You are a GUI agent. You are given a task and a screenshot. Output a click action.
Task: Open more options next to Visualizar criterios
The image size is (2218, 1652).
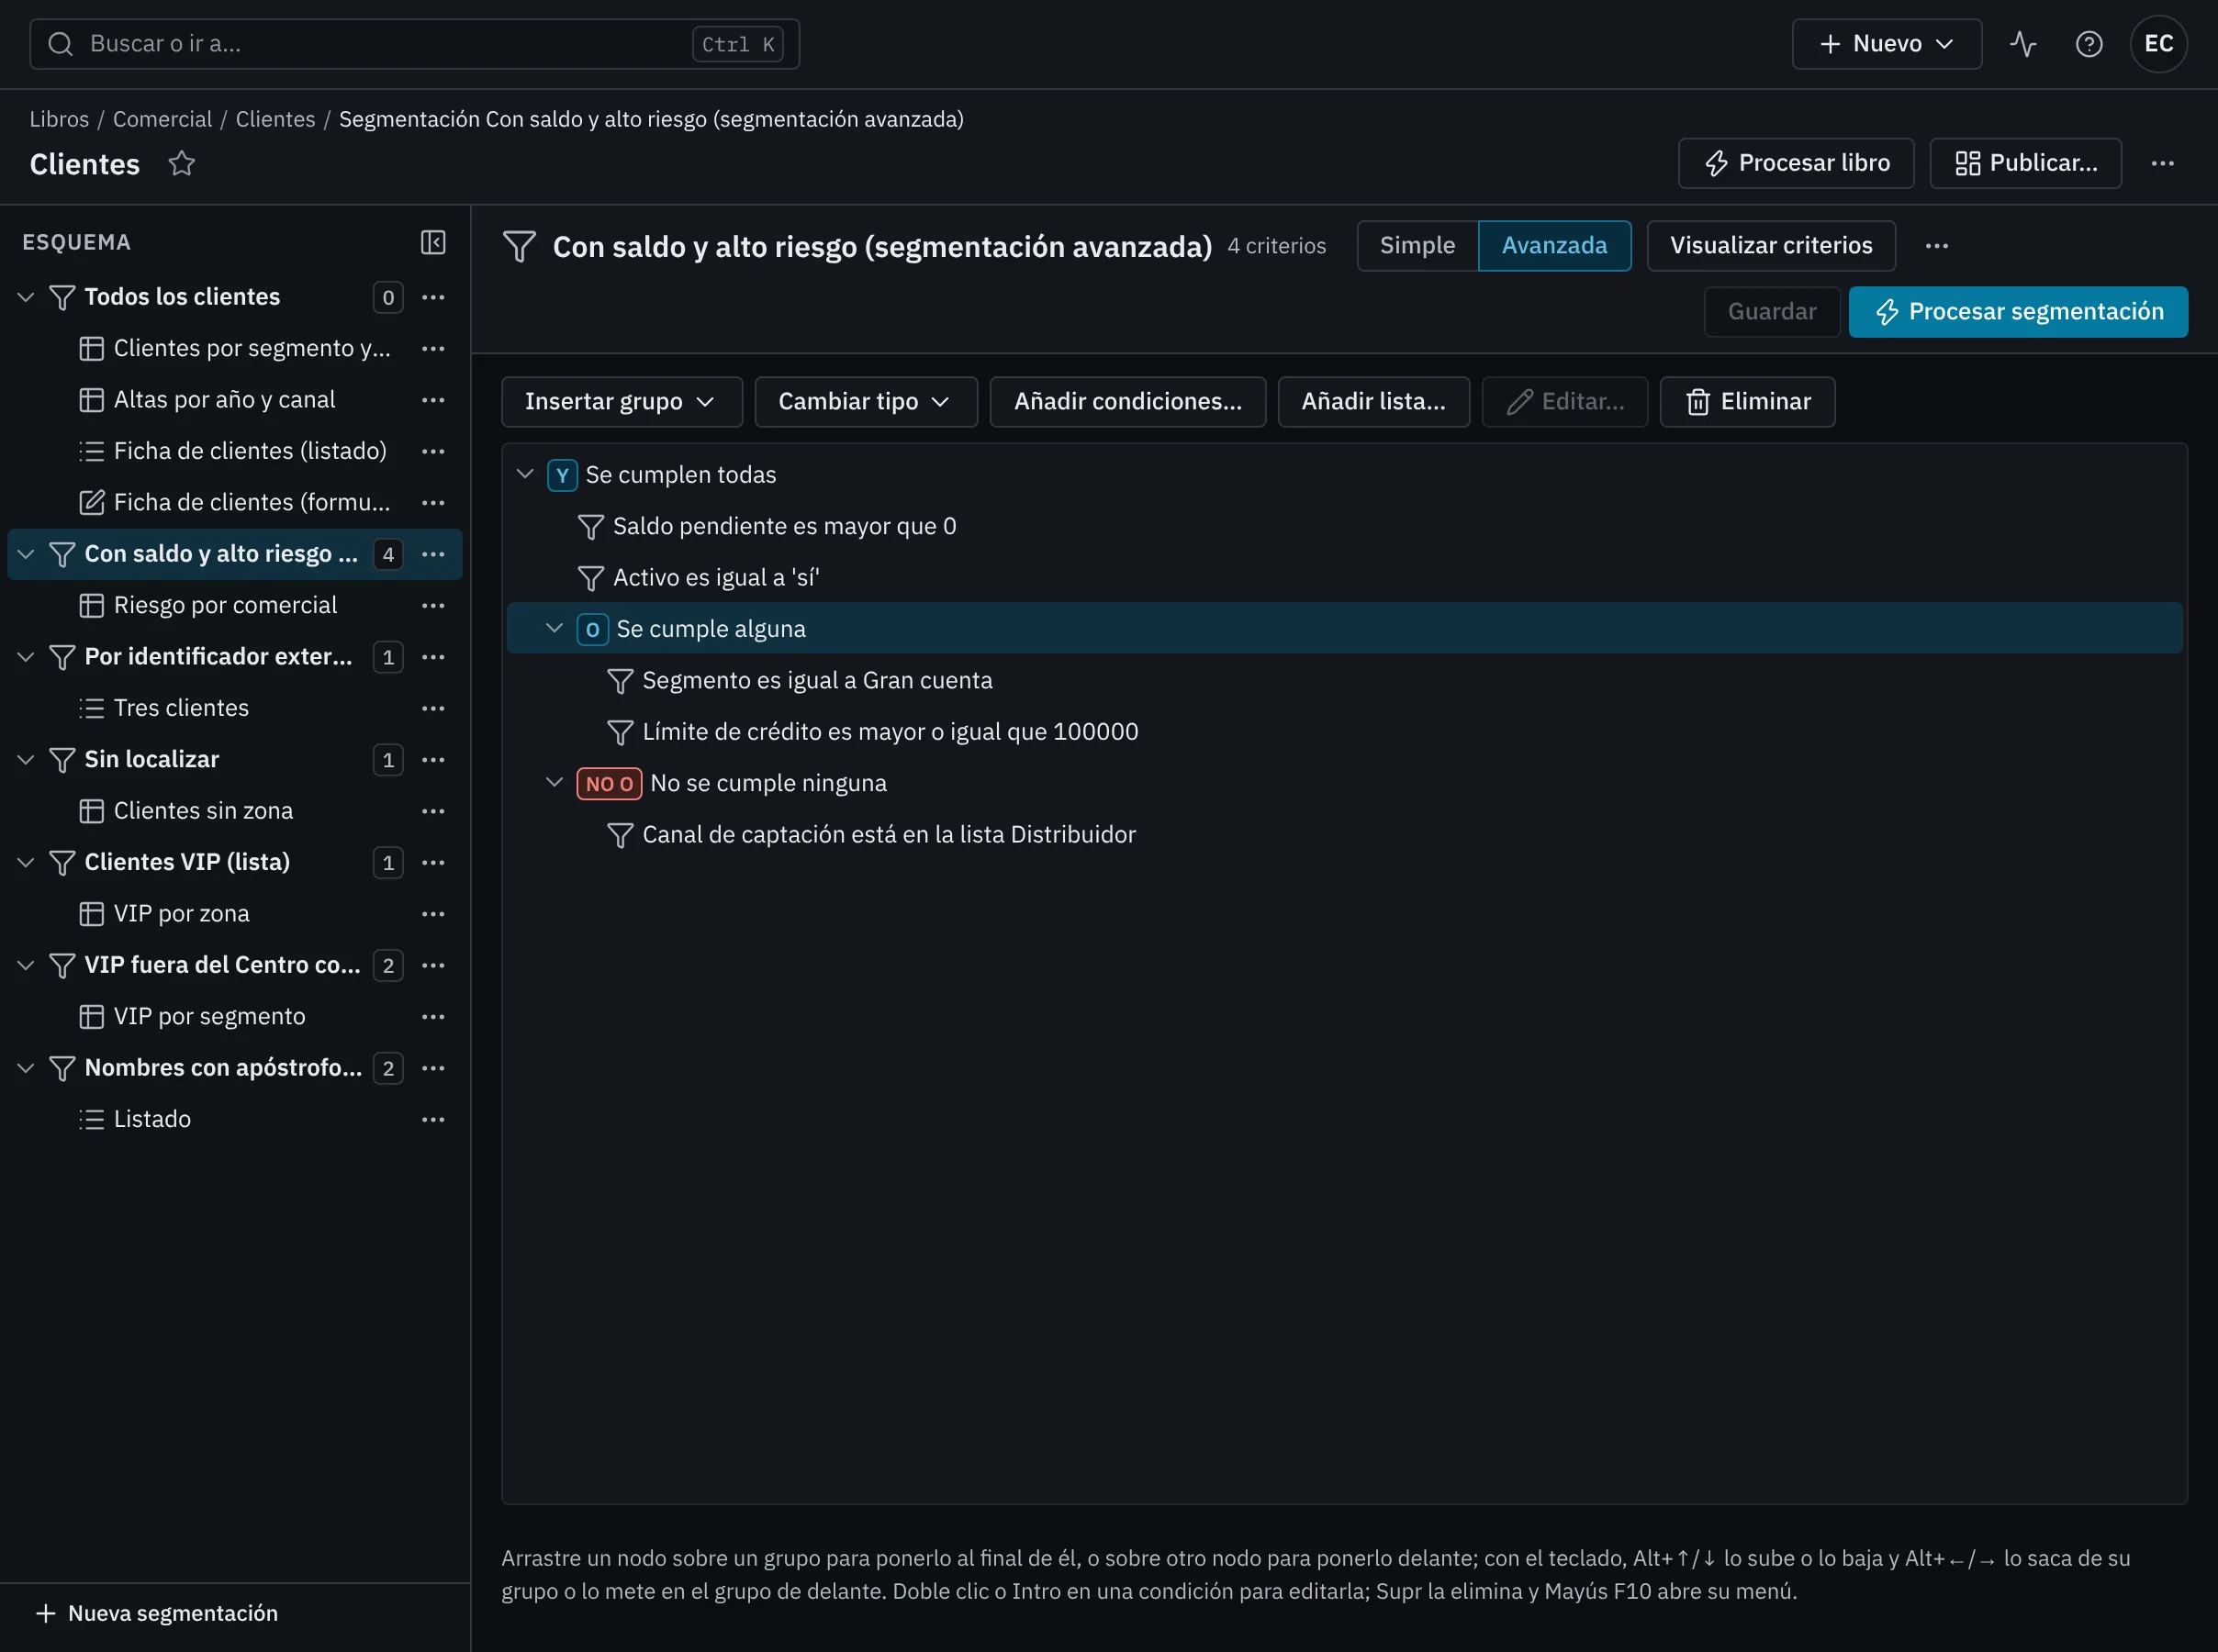(1936, 246)
